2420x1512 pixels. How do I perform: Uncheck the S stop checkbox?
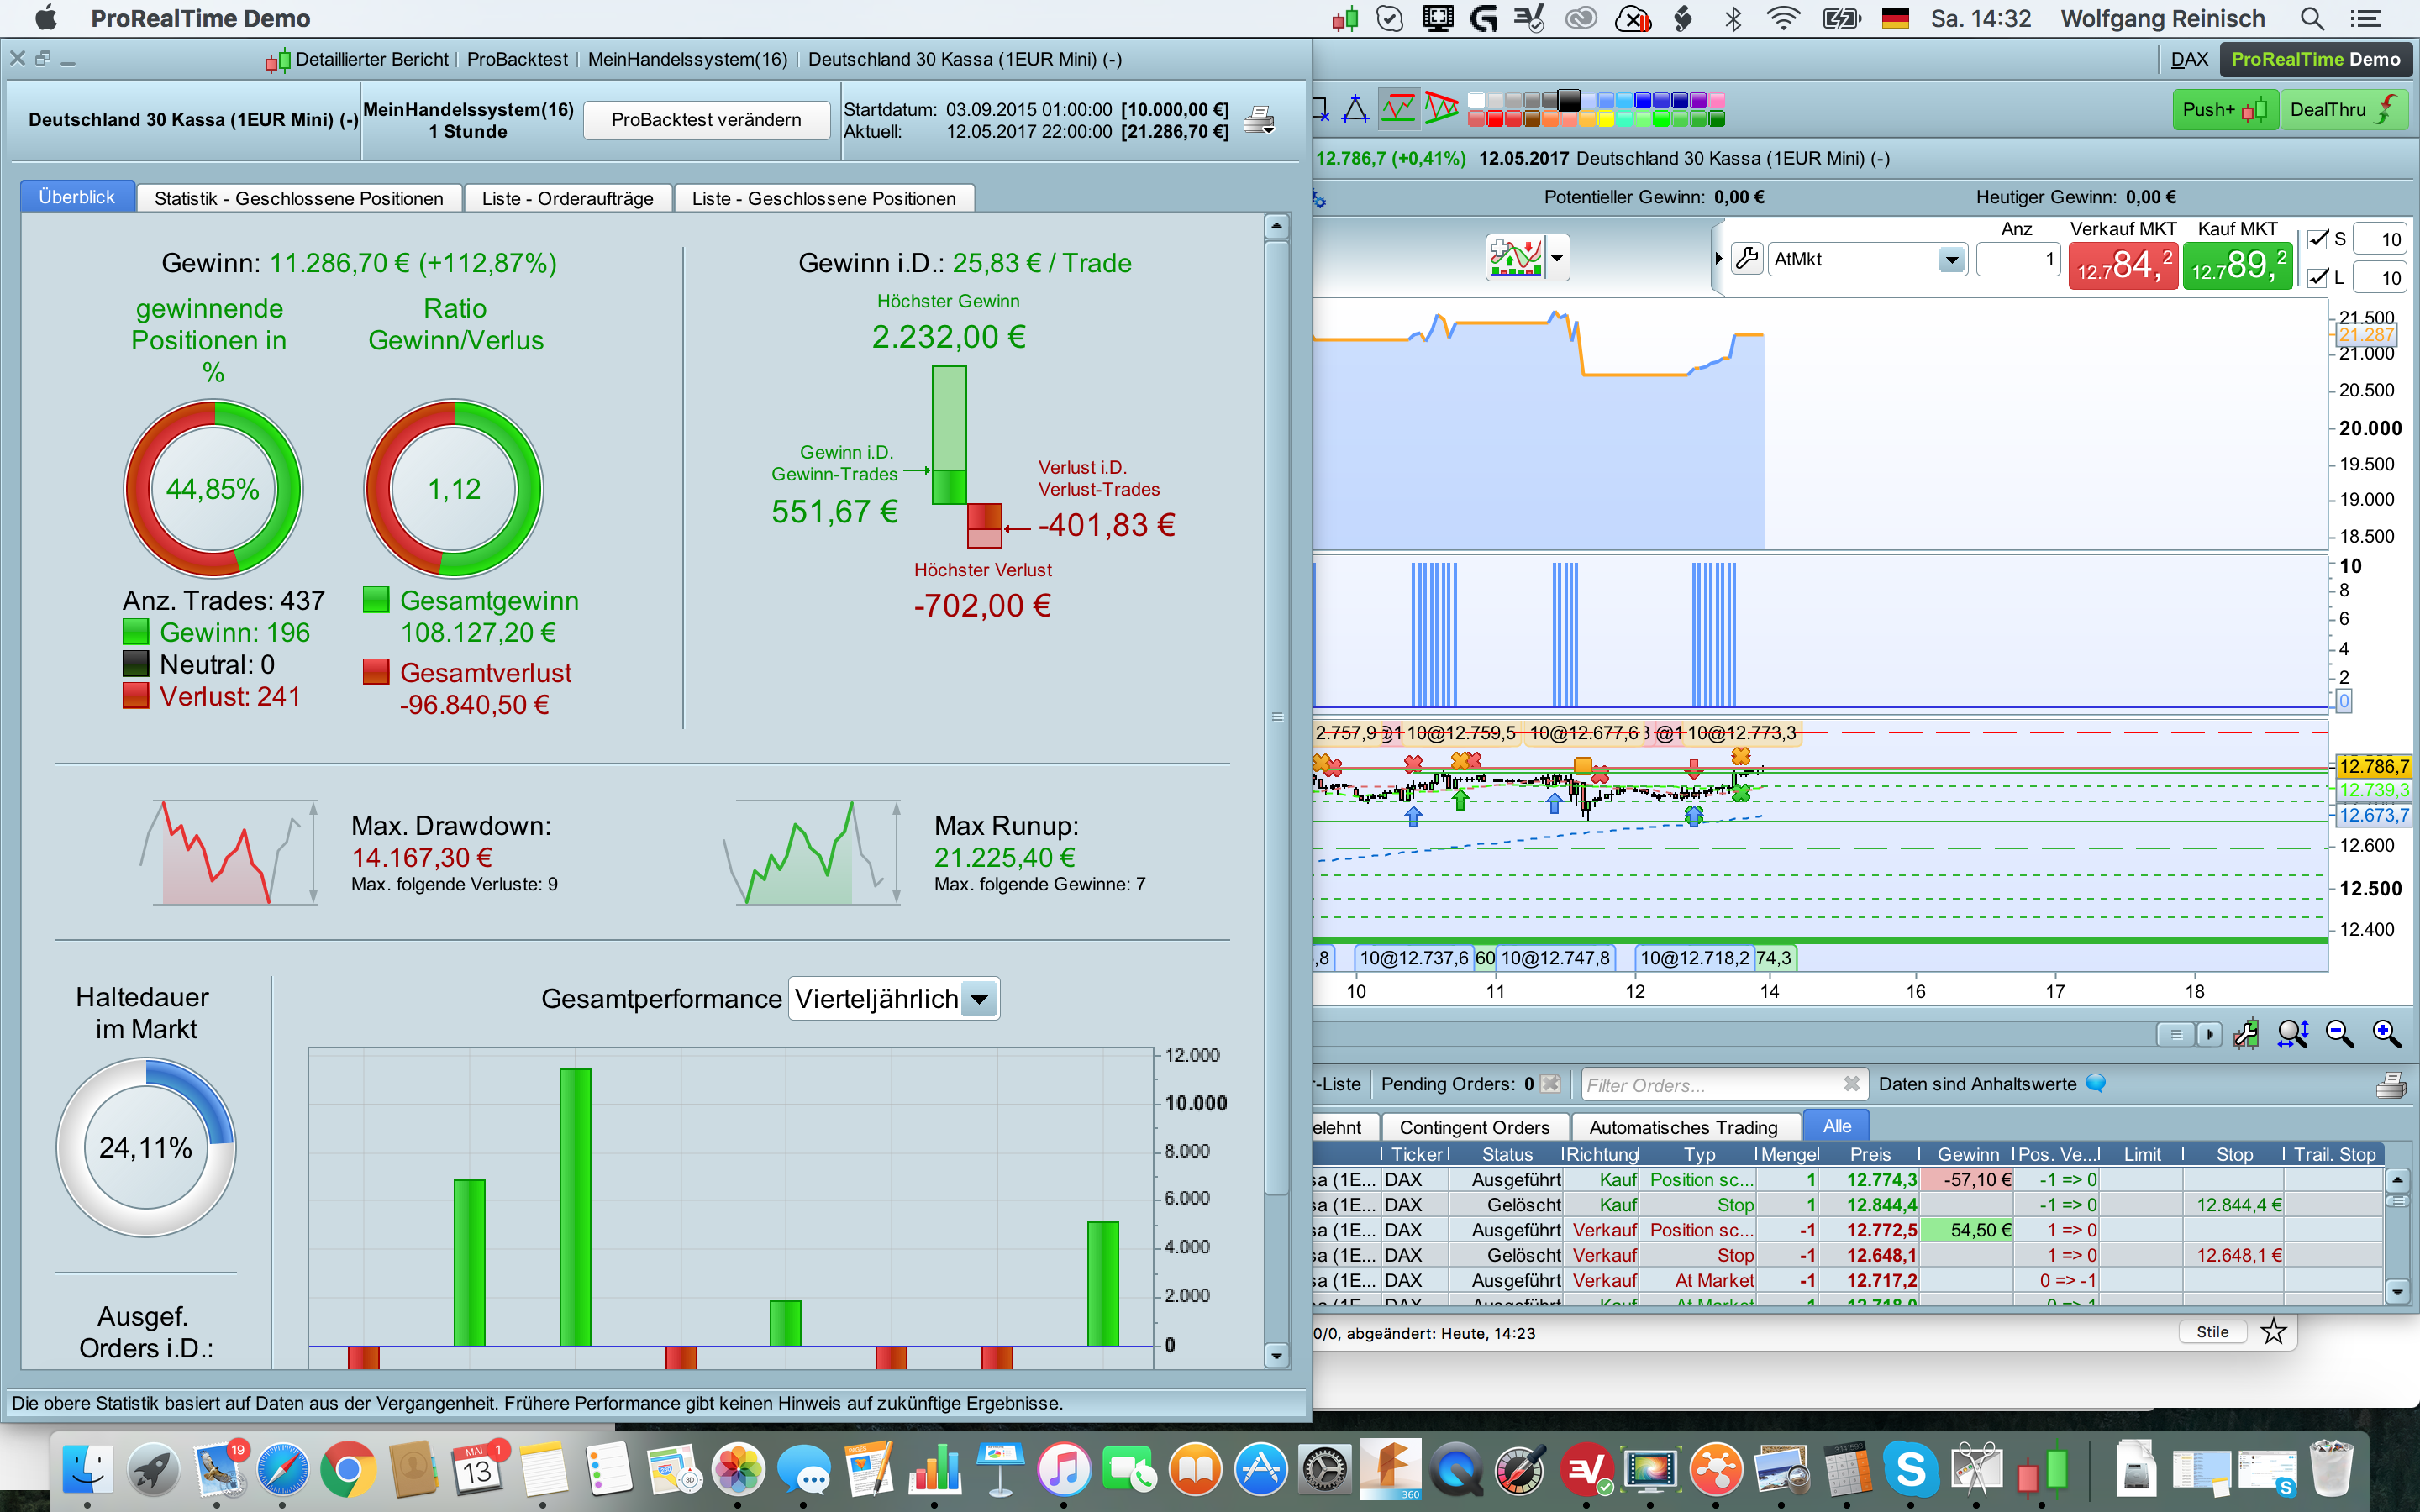pos(2317,239)
